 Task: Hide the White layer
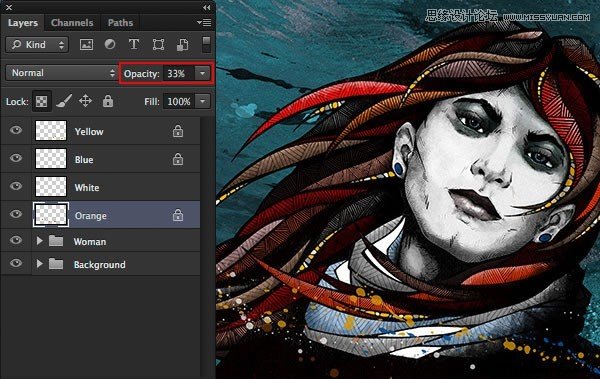tap(16, 186)
